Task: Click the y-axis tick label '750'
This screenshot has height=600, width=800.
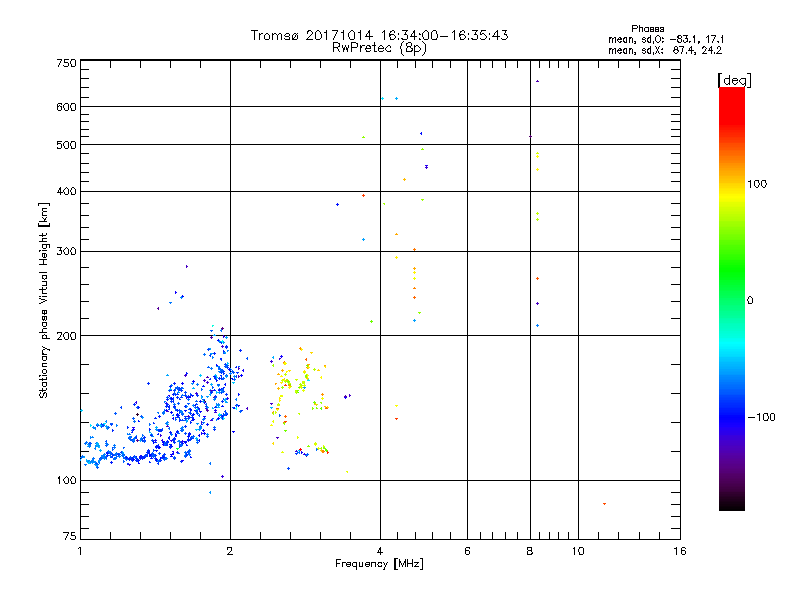Action: 66,63
